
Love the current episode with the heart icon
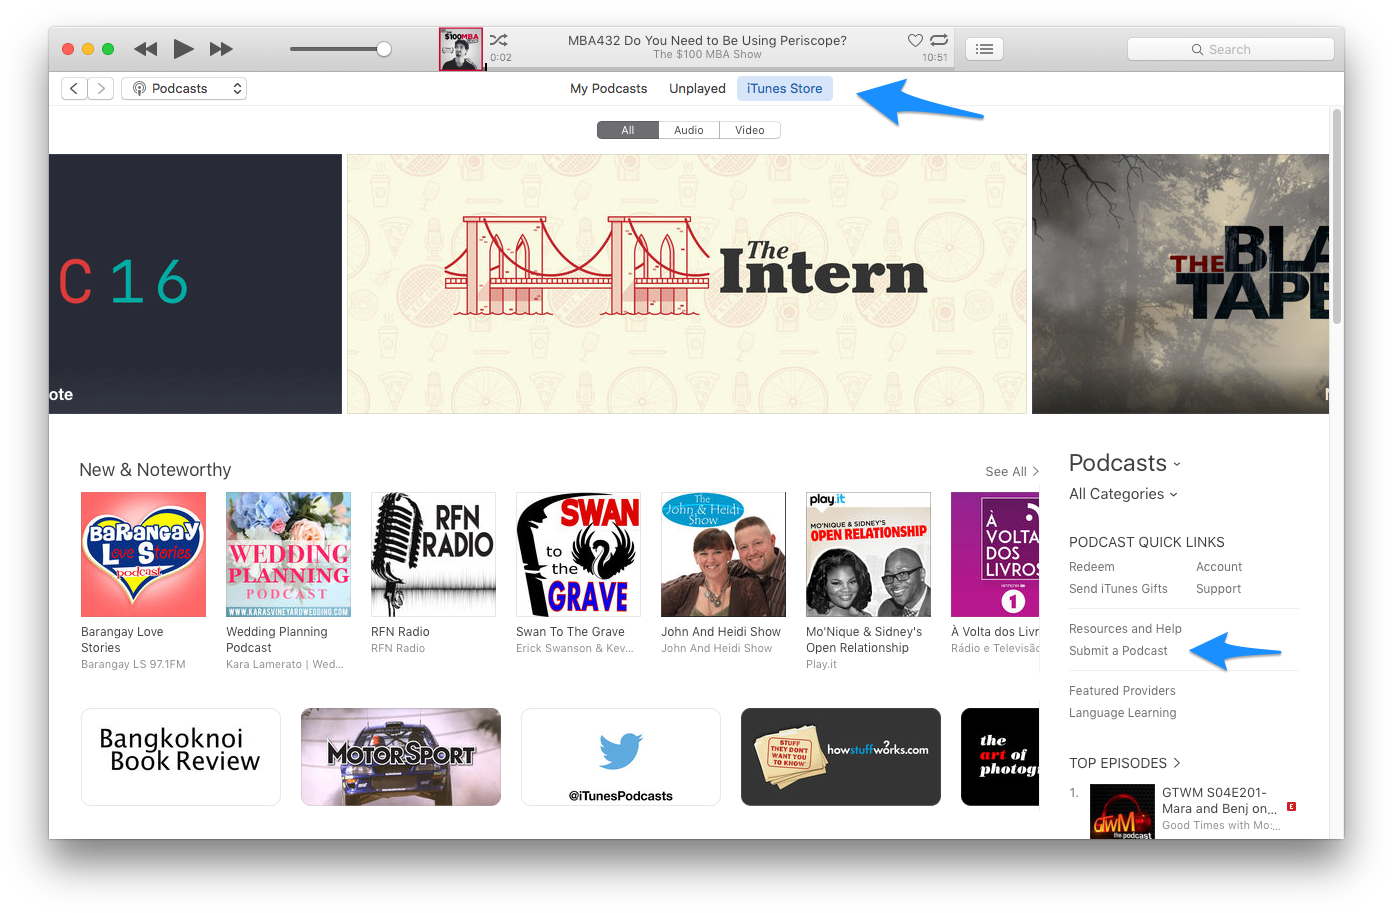(x=915, y=41)
